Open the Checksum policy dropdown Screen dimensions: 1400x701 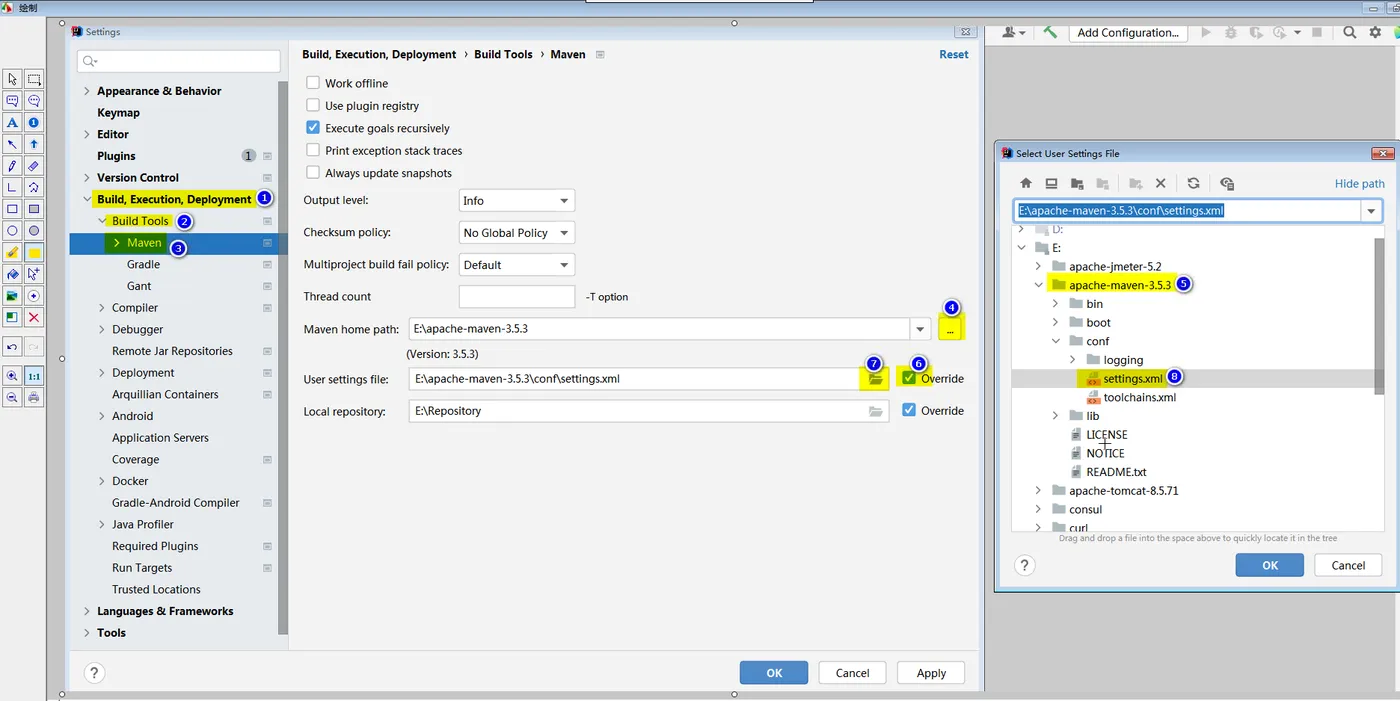[517, 233]
